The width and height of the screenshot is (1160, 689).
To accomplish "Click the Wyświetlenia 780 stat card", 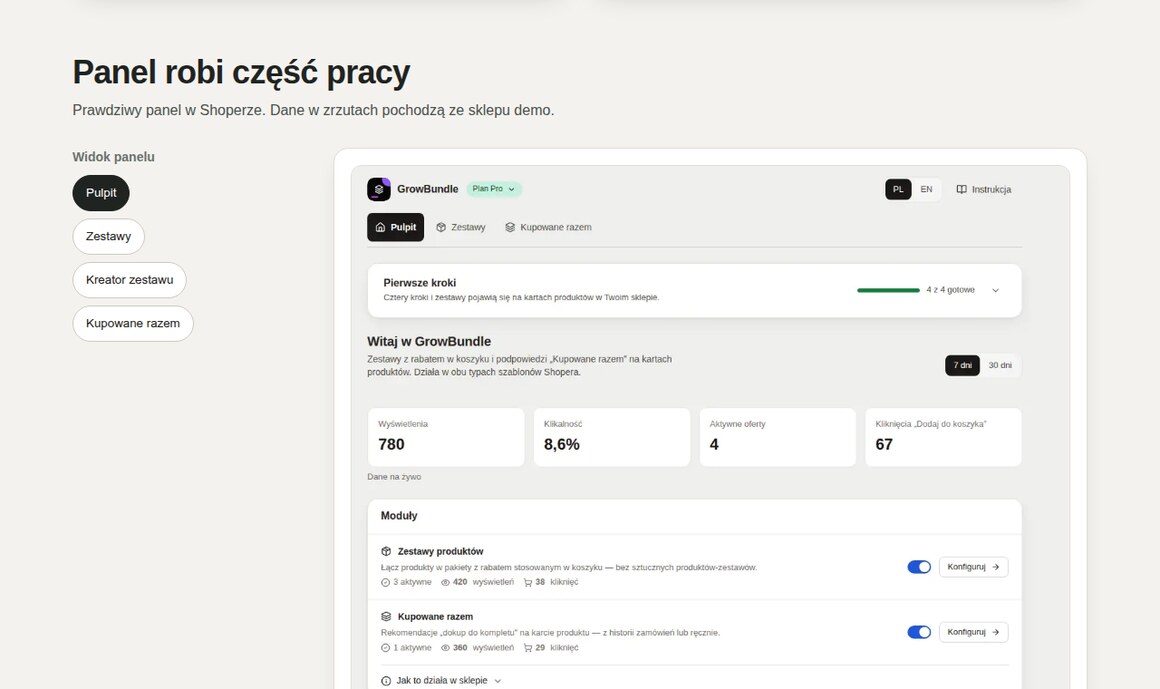I will pos(446,437).
